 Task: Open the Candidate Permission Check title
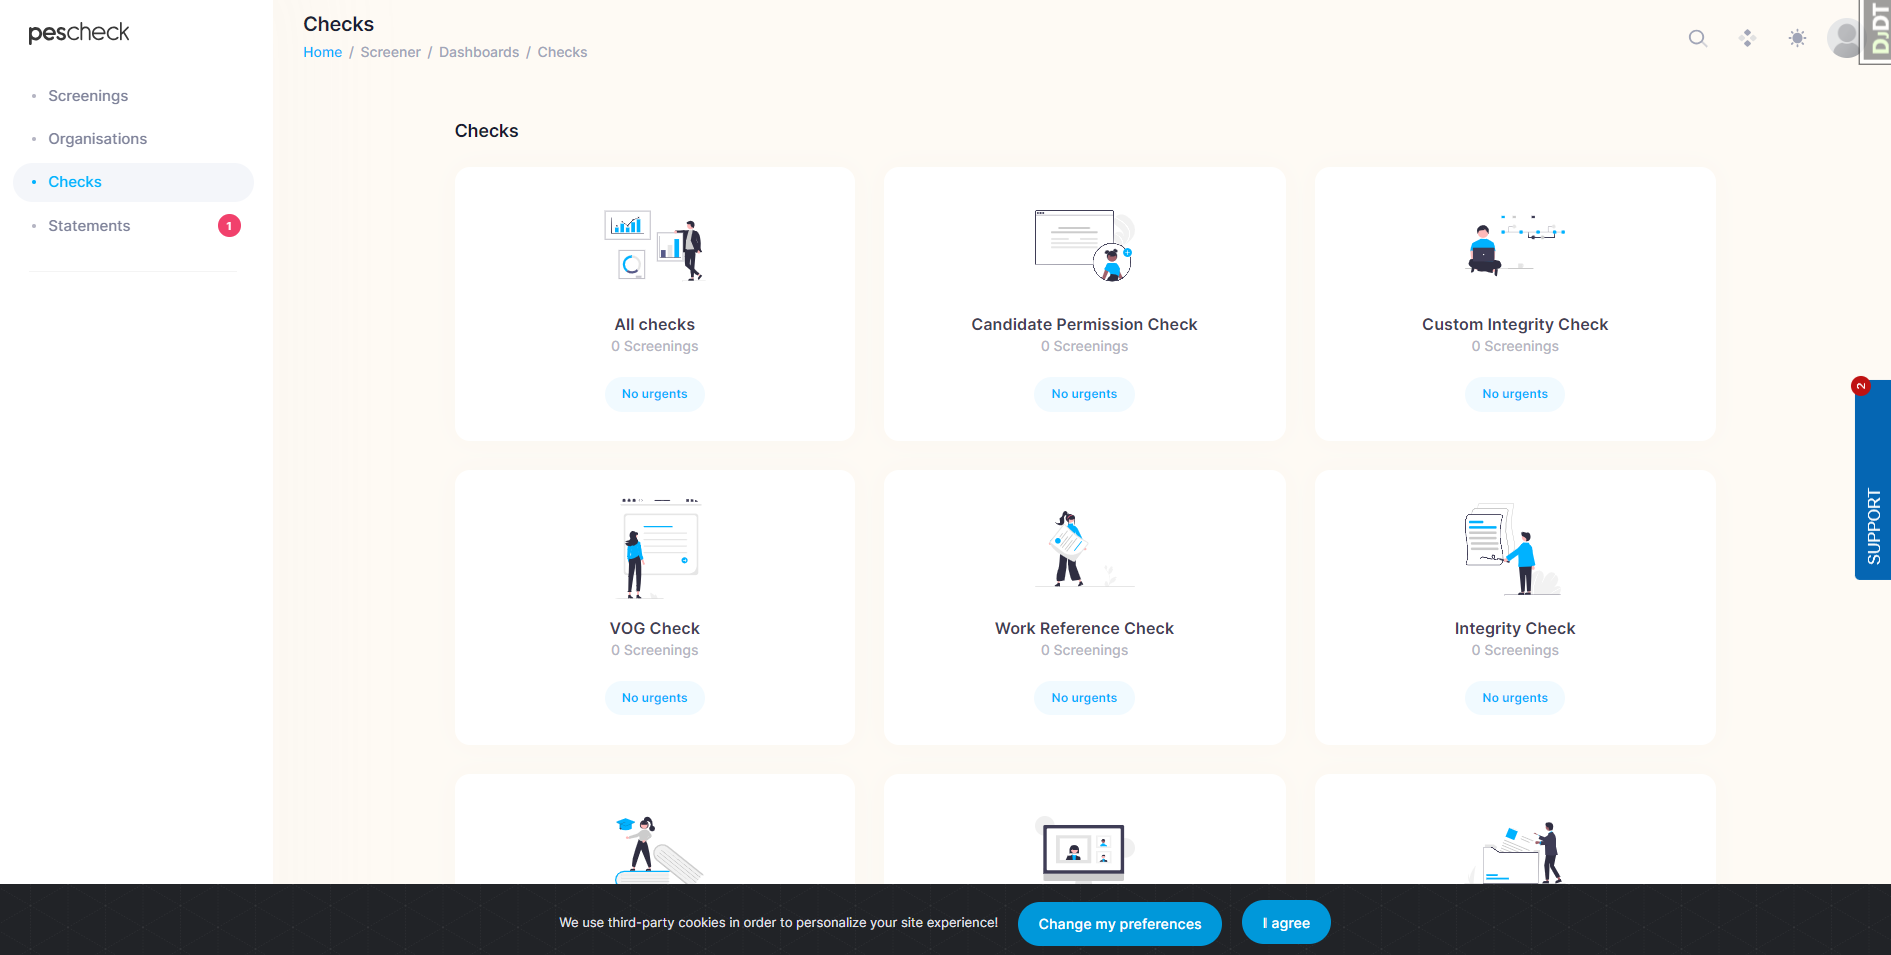pos(1084,325)
